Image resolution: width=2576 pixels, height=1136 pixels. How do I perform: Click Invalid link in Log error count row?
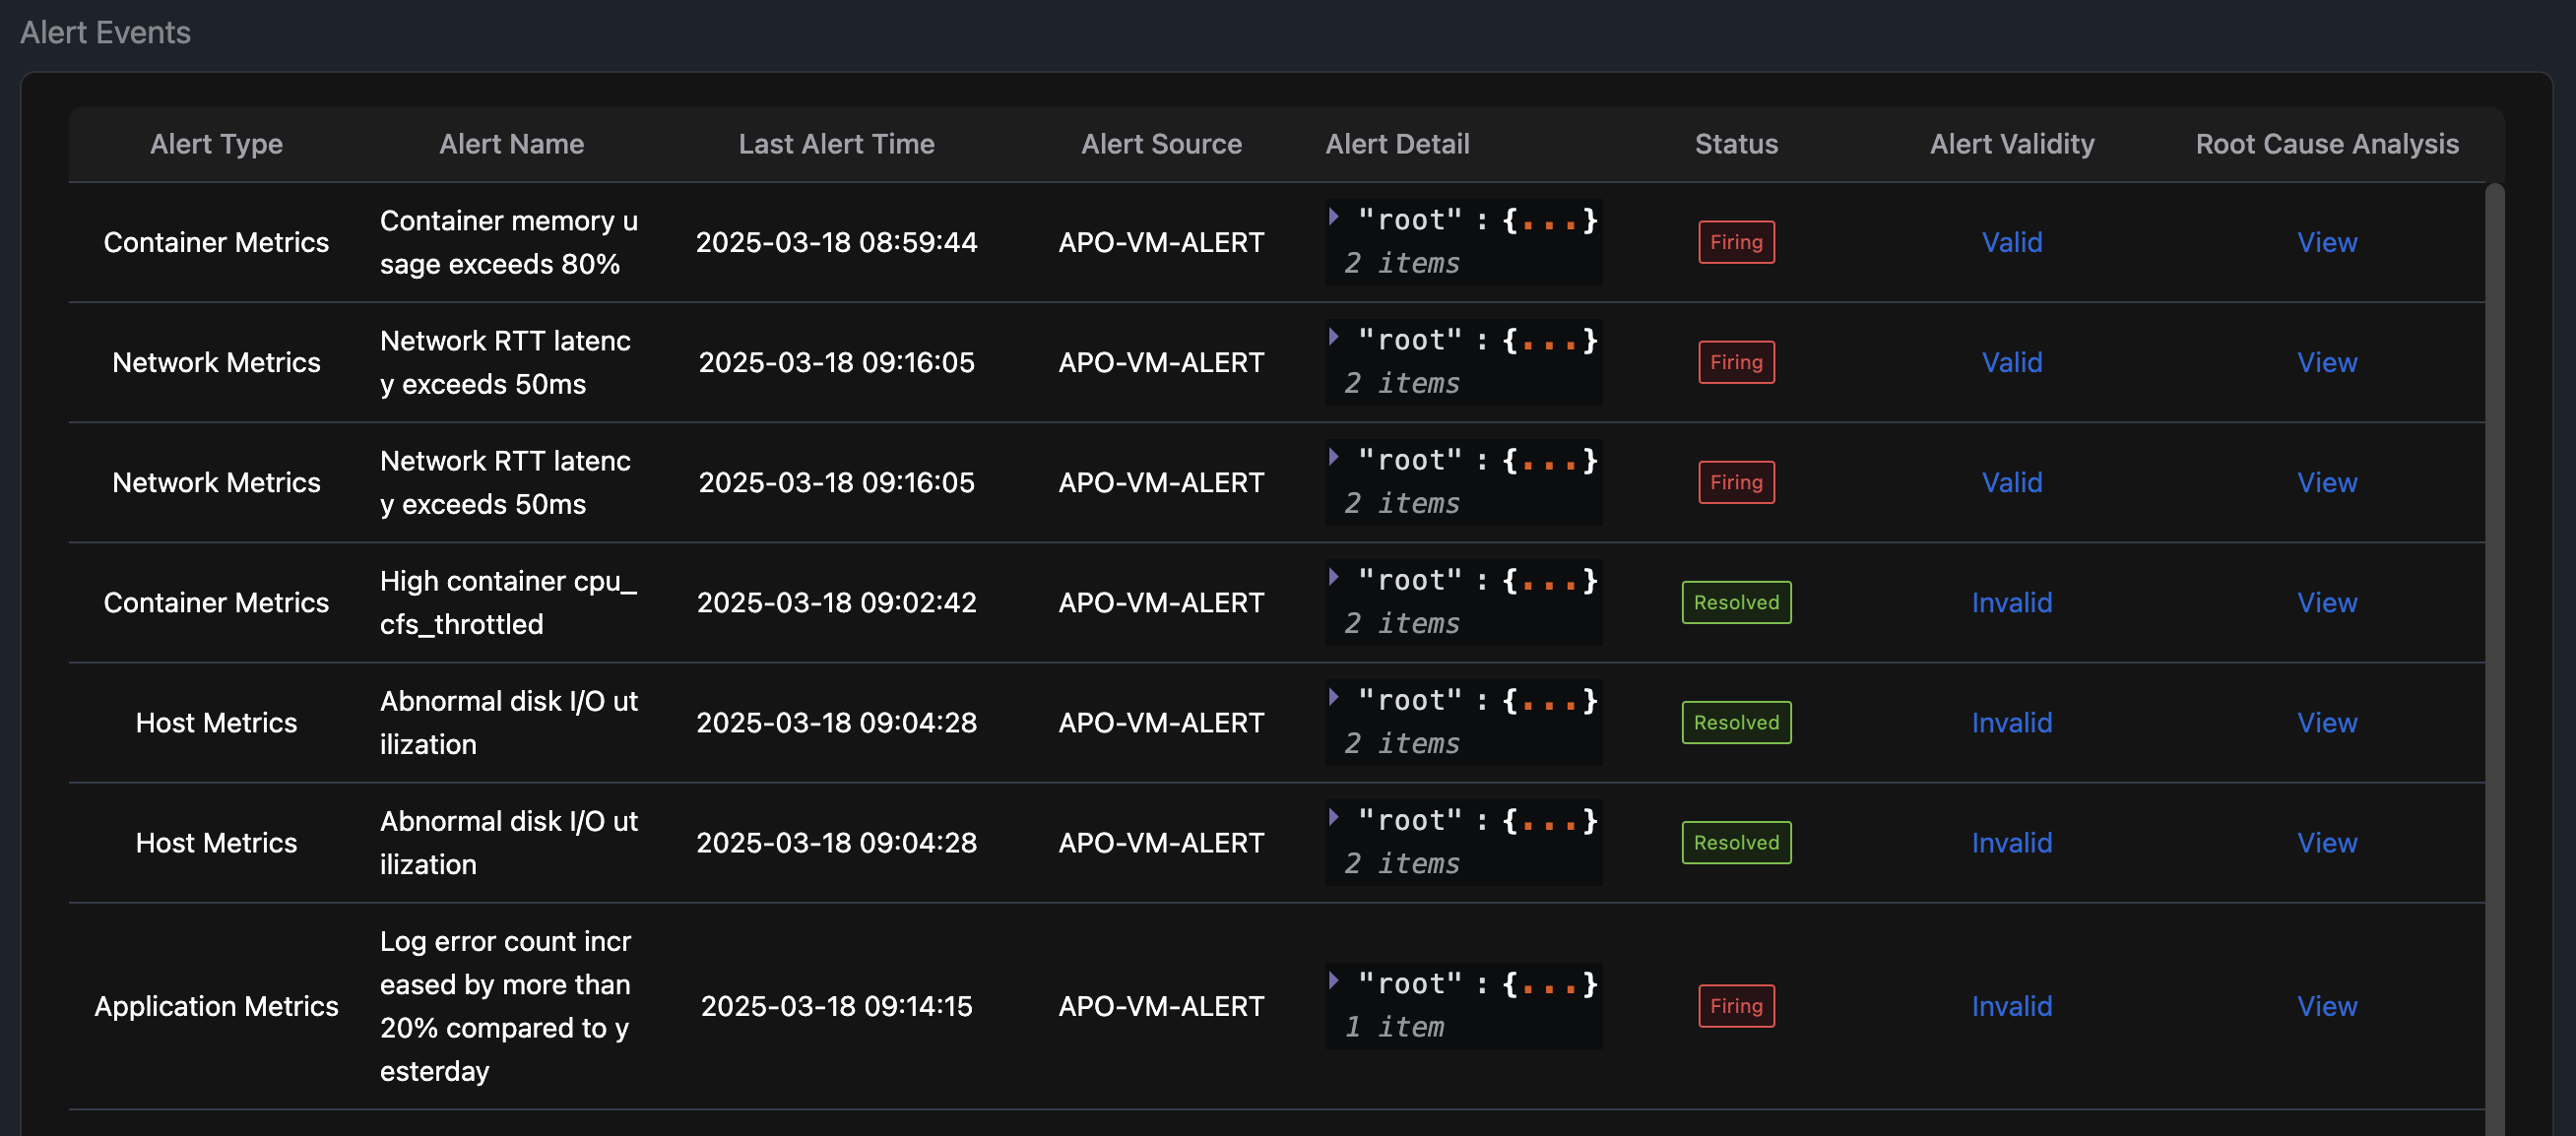(x=2012, y=1006)
